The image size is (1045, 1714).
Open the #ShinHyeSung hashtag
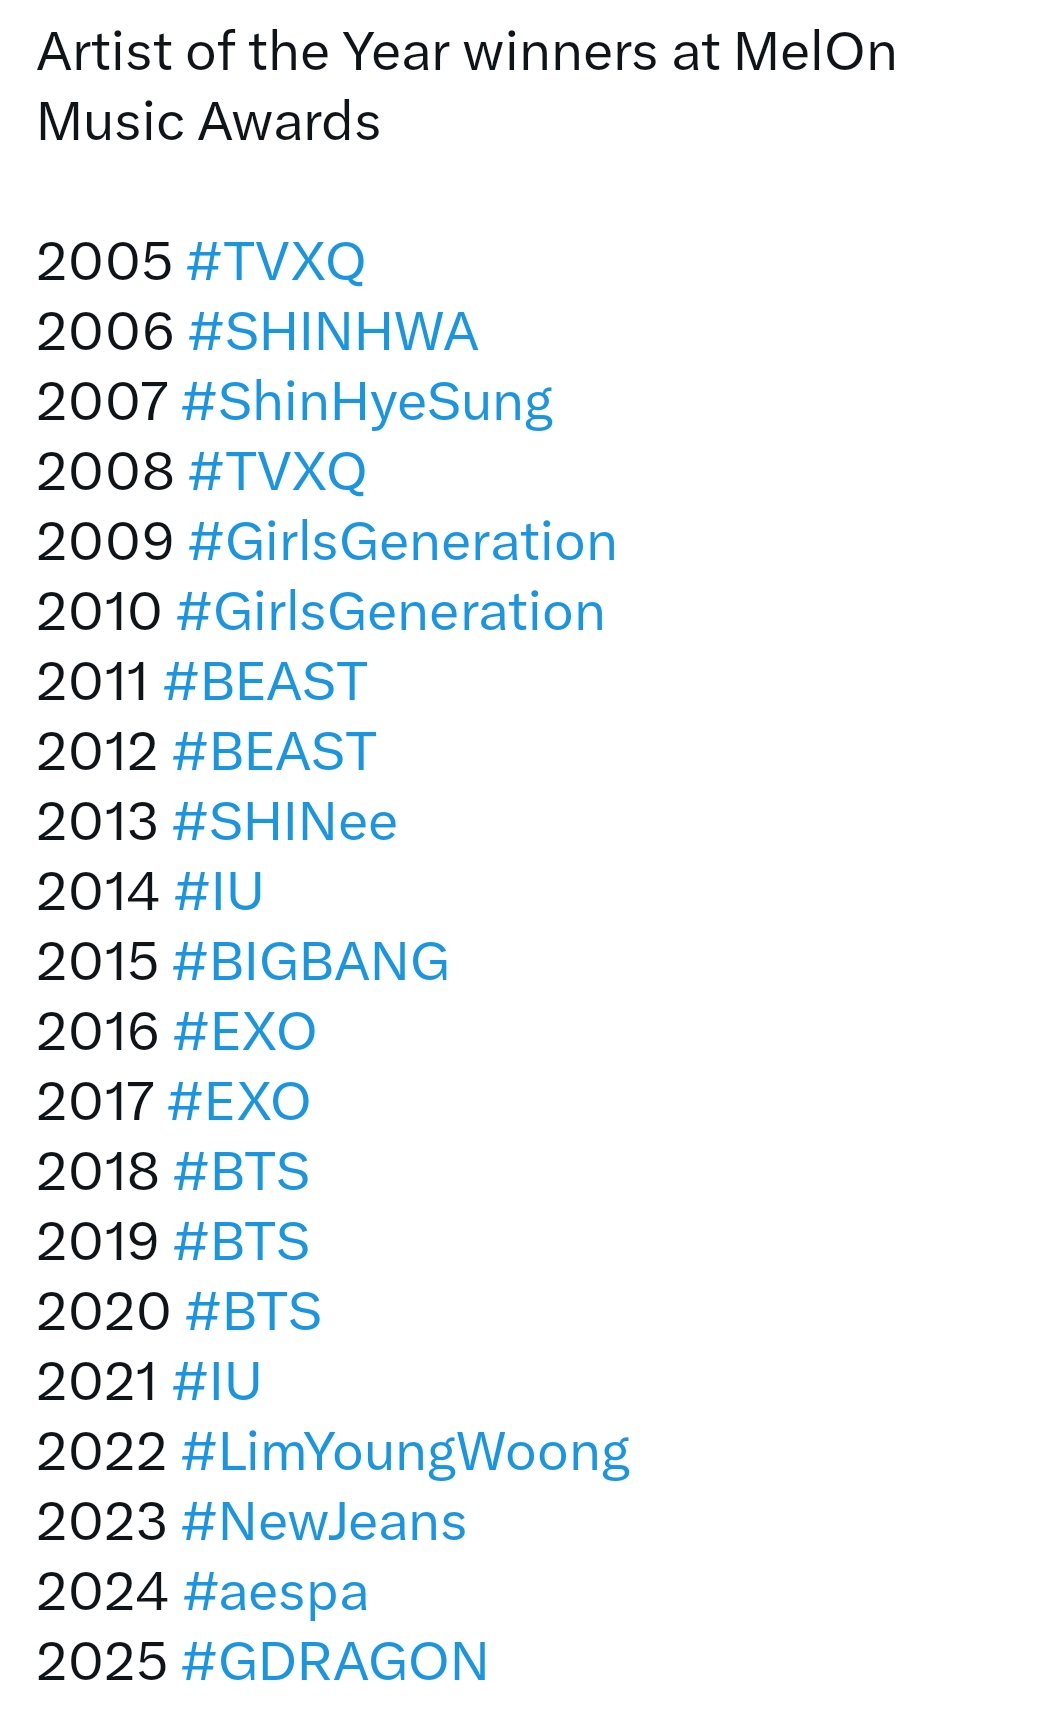coord(366,402)
